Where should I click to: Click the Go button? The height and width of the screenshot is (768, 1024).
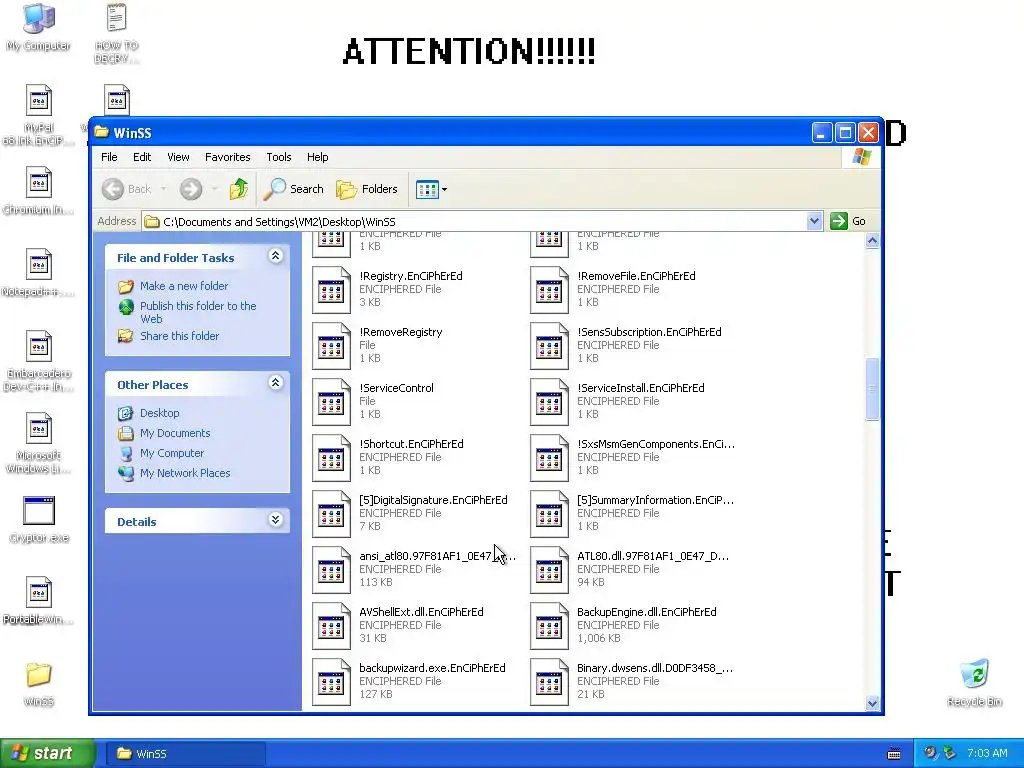[848, 221]
